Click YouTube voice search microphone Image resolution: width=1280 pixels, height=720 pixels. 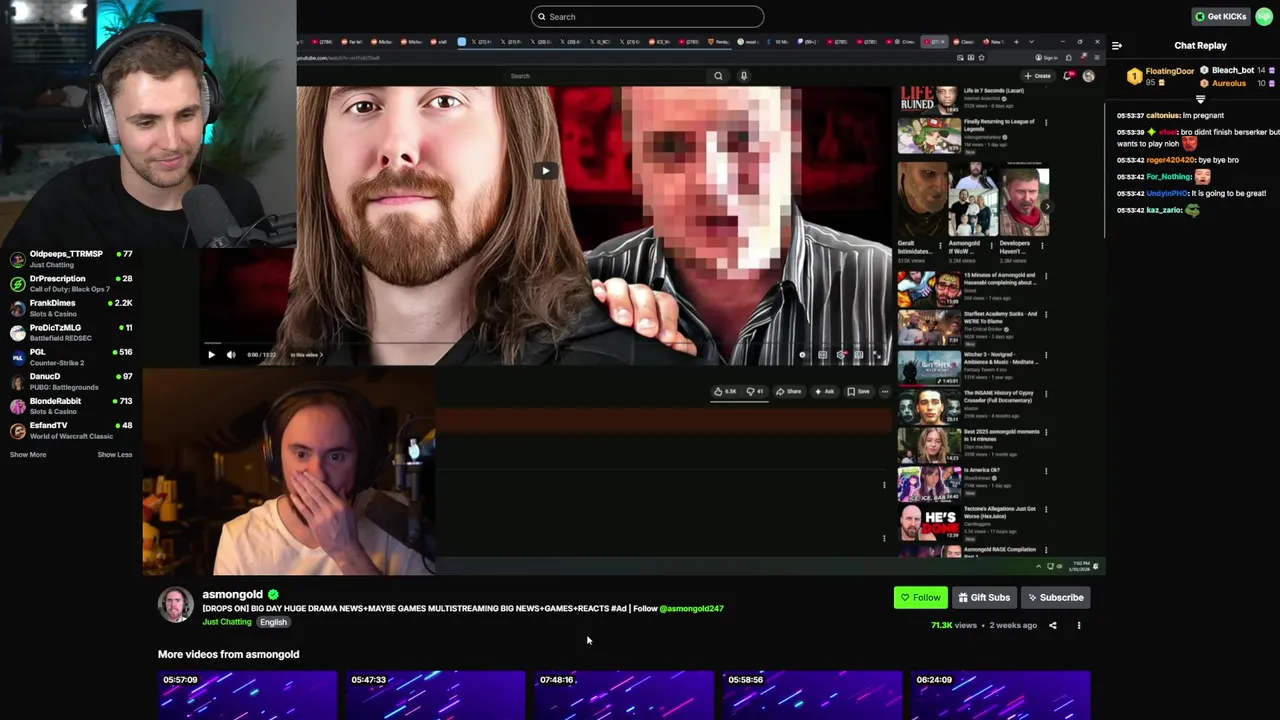(743, 76)
